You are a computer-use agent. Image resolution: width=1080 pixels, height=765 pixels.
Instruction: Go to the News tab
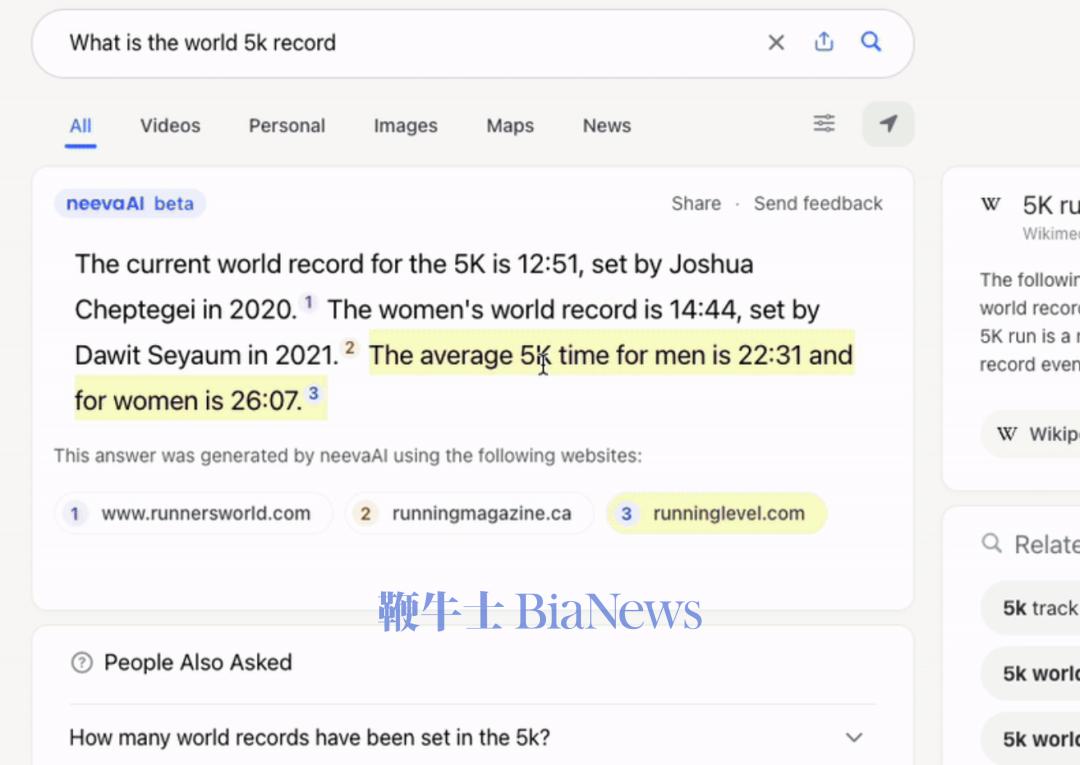point(607,126)
